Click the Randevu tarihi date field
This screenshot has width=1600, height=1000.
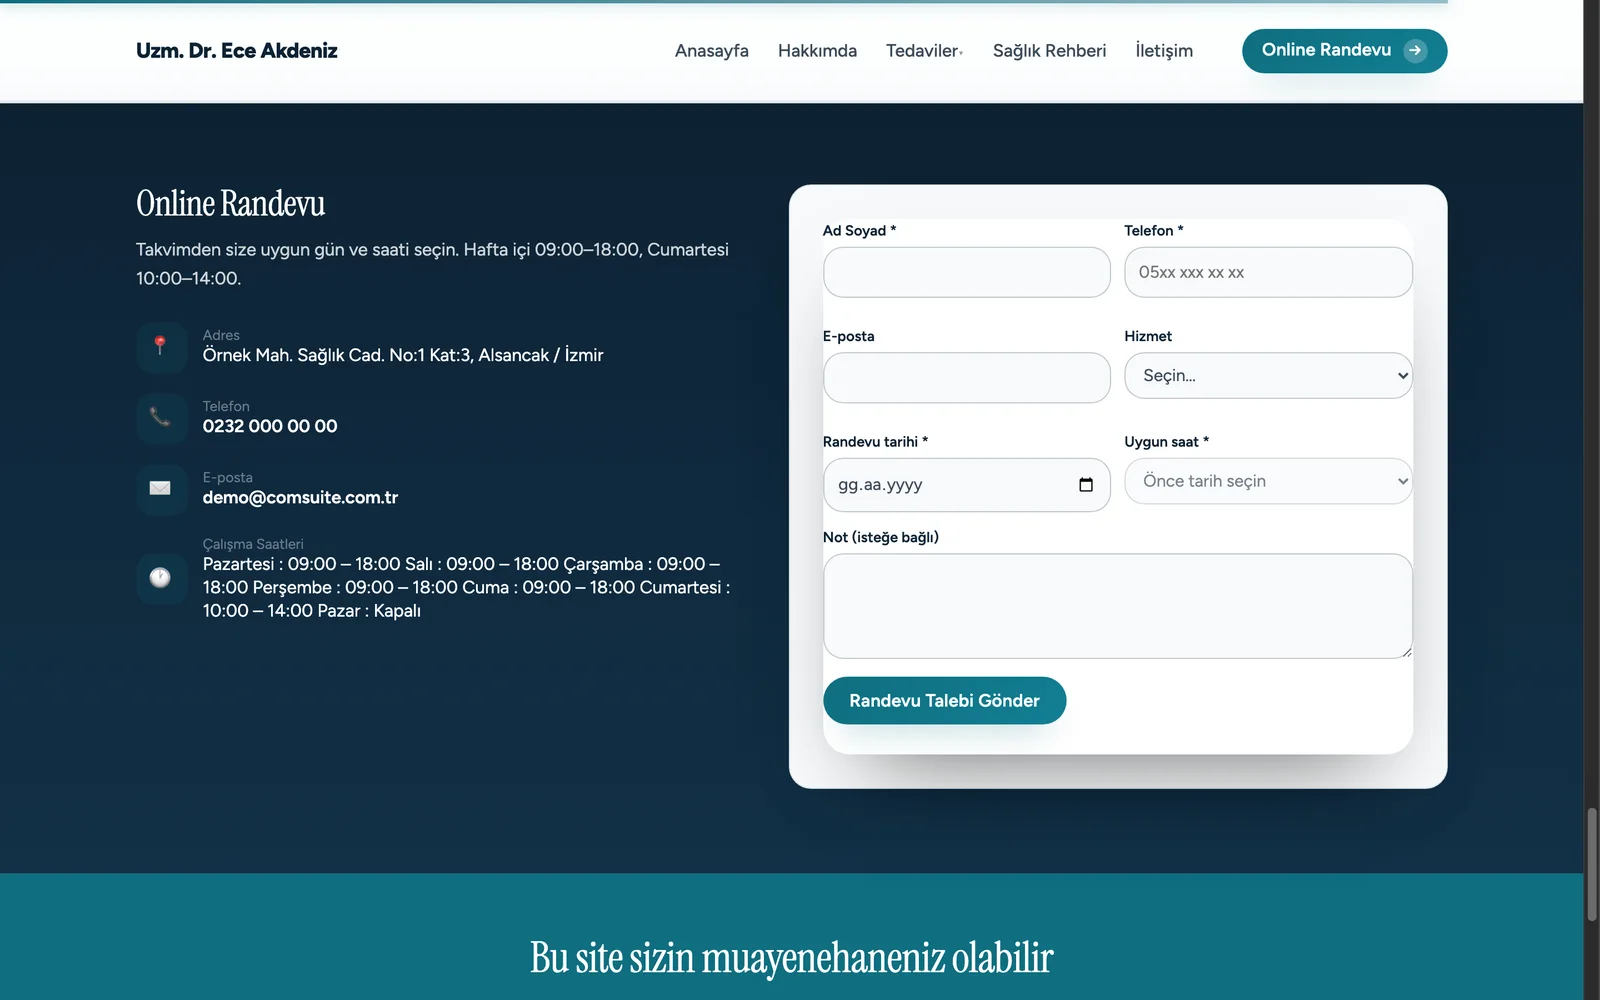966,485
